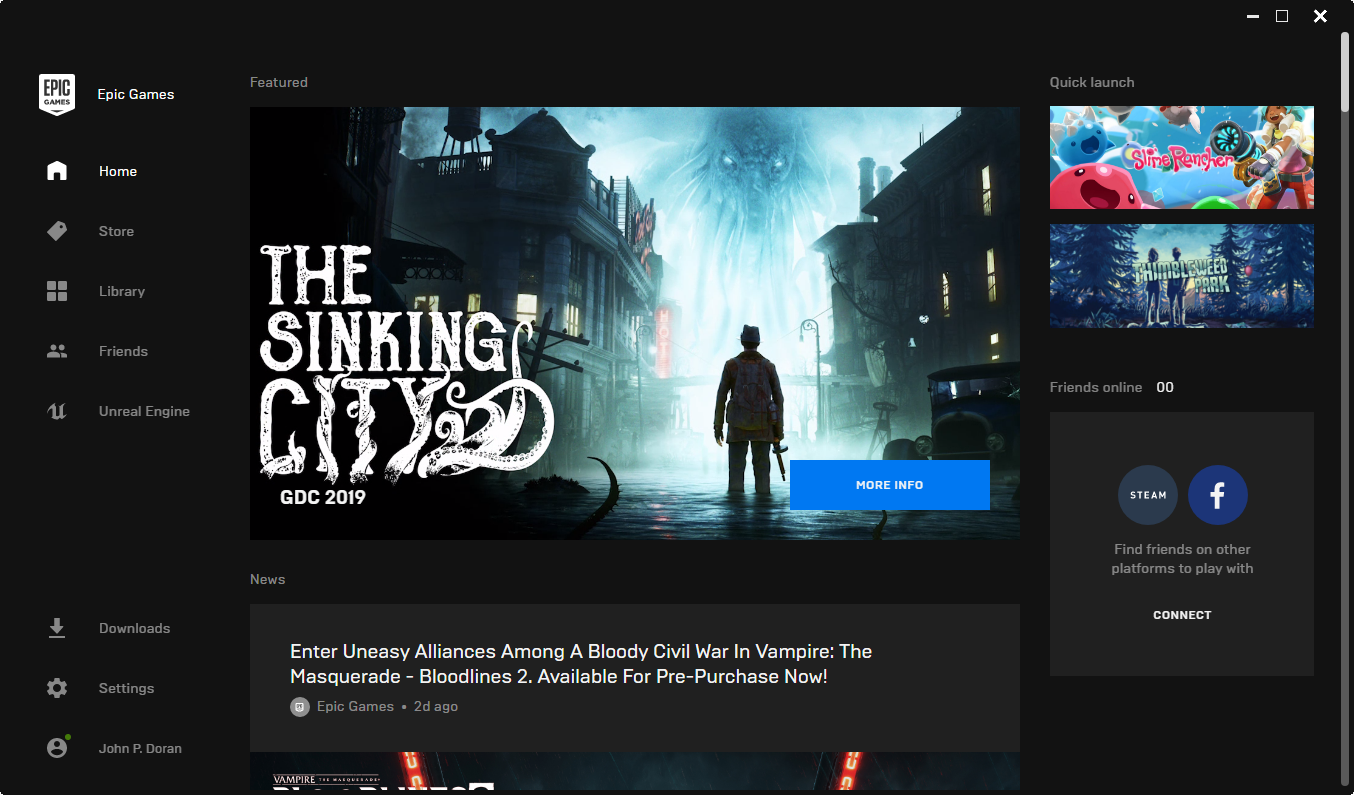Click the small Epic Games news author icon

300,707
